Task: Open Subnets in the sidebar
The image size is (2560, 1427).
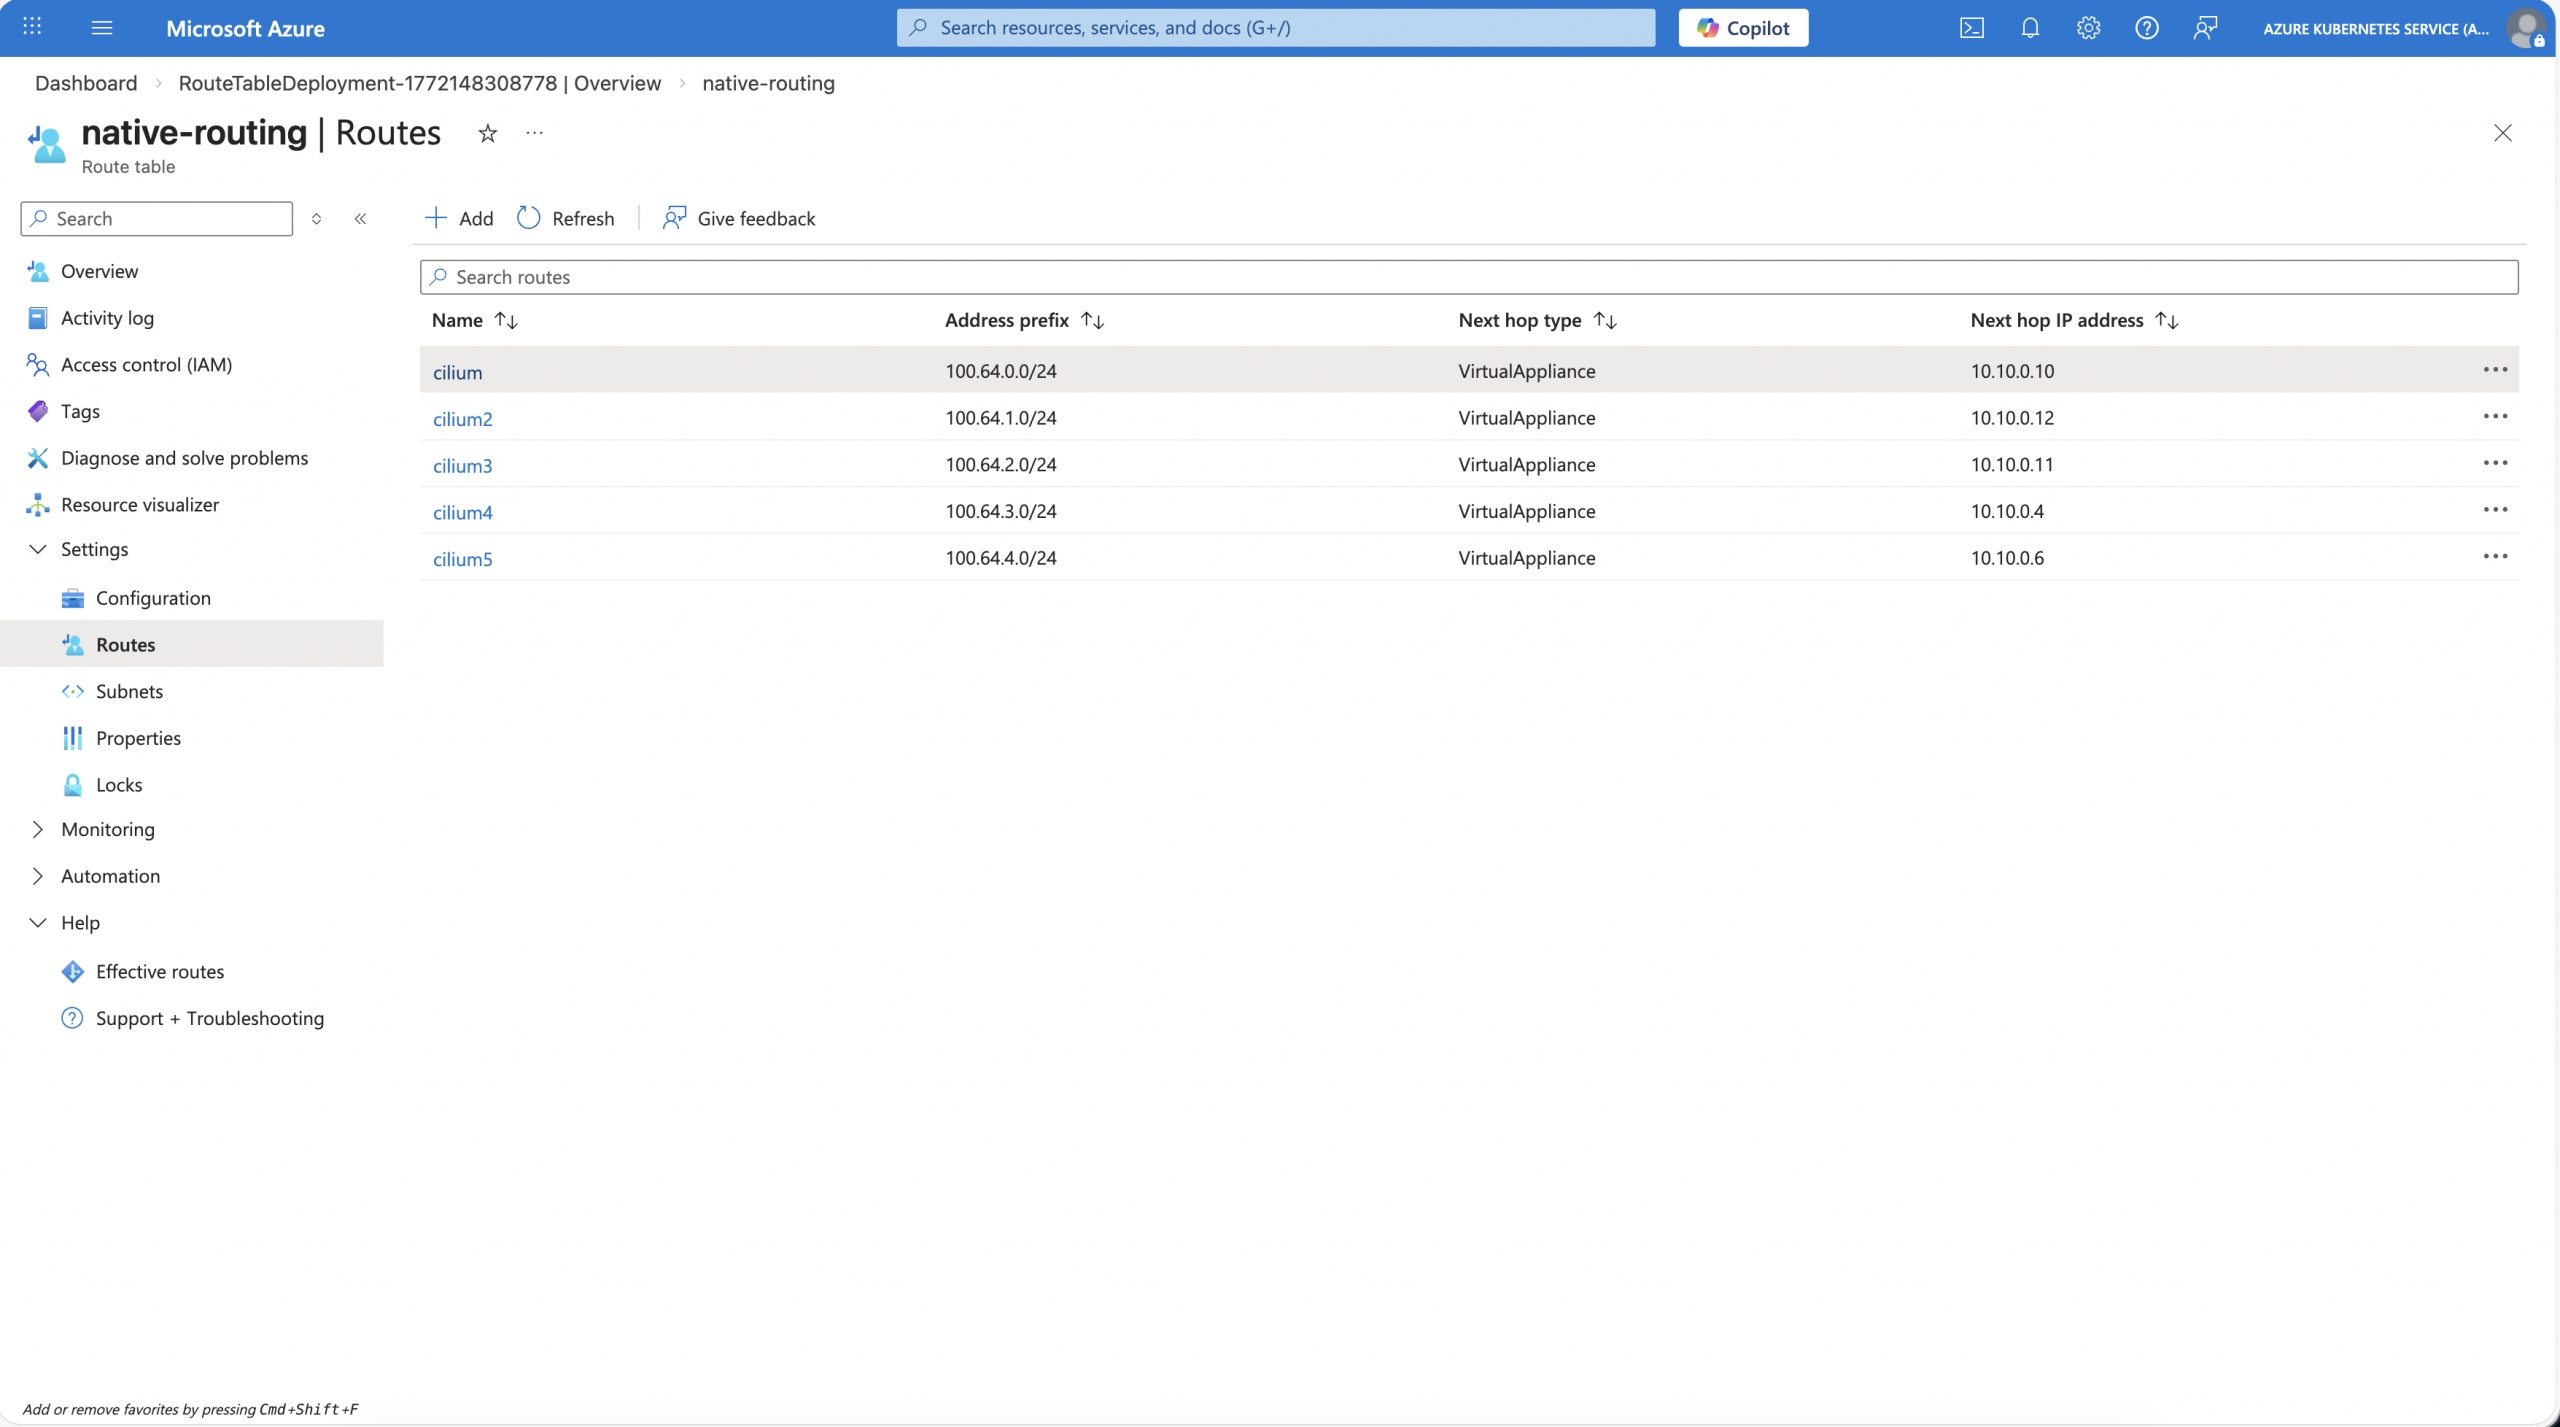Action: 129,691
